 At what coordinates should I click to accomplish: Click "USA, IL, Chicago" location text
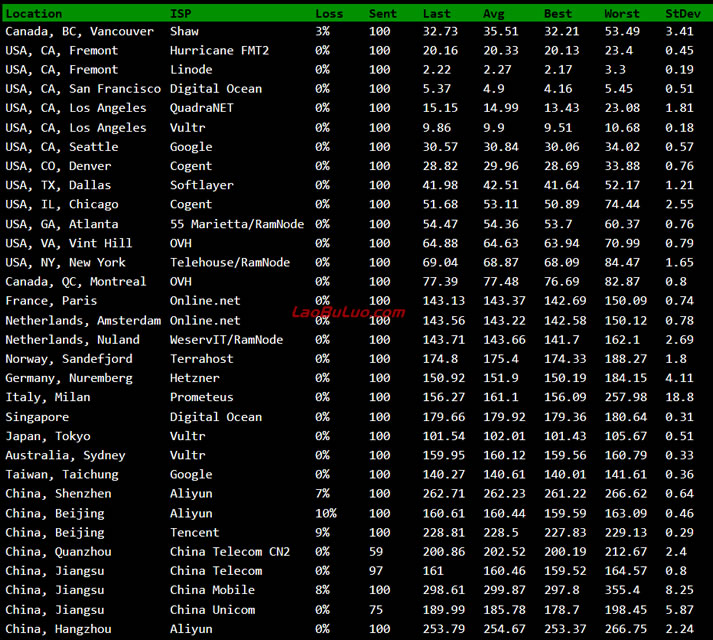coord(62,204)
